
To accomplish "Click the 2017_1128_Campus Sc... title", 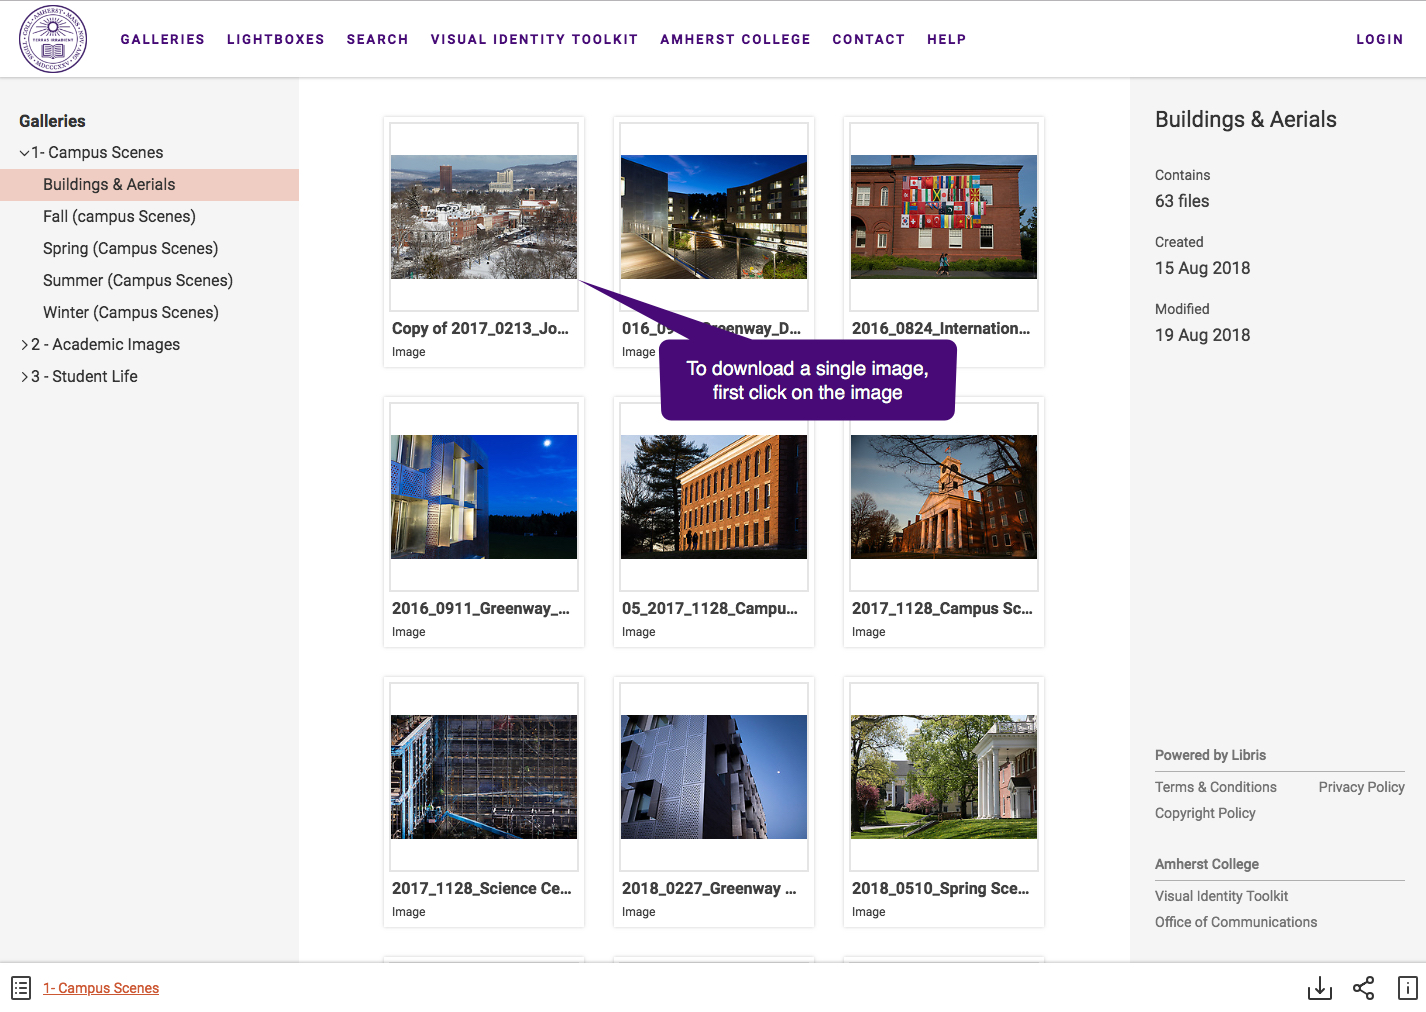I will [942, 608].
